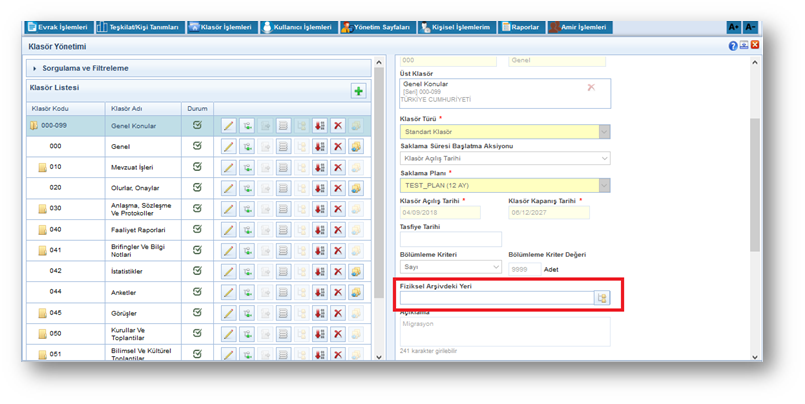Open the Saklama Planı dropdown
This screenshot has height=404, width=805.
(604, 186)
